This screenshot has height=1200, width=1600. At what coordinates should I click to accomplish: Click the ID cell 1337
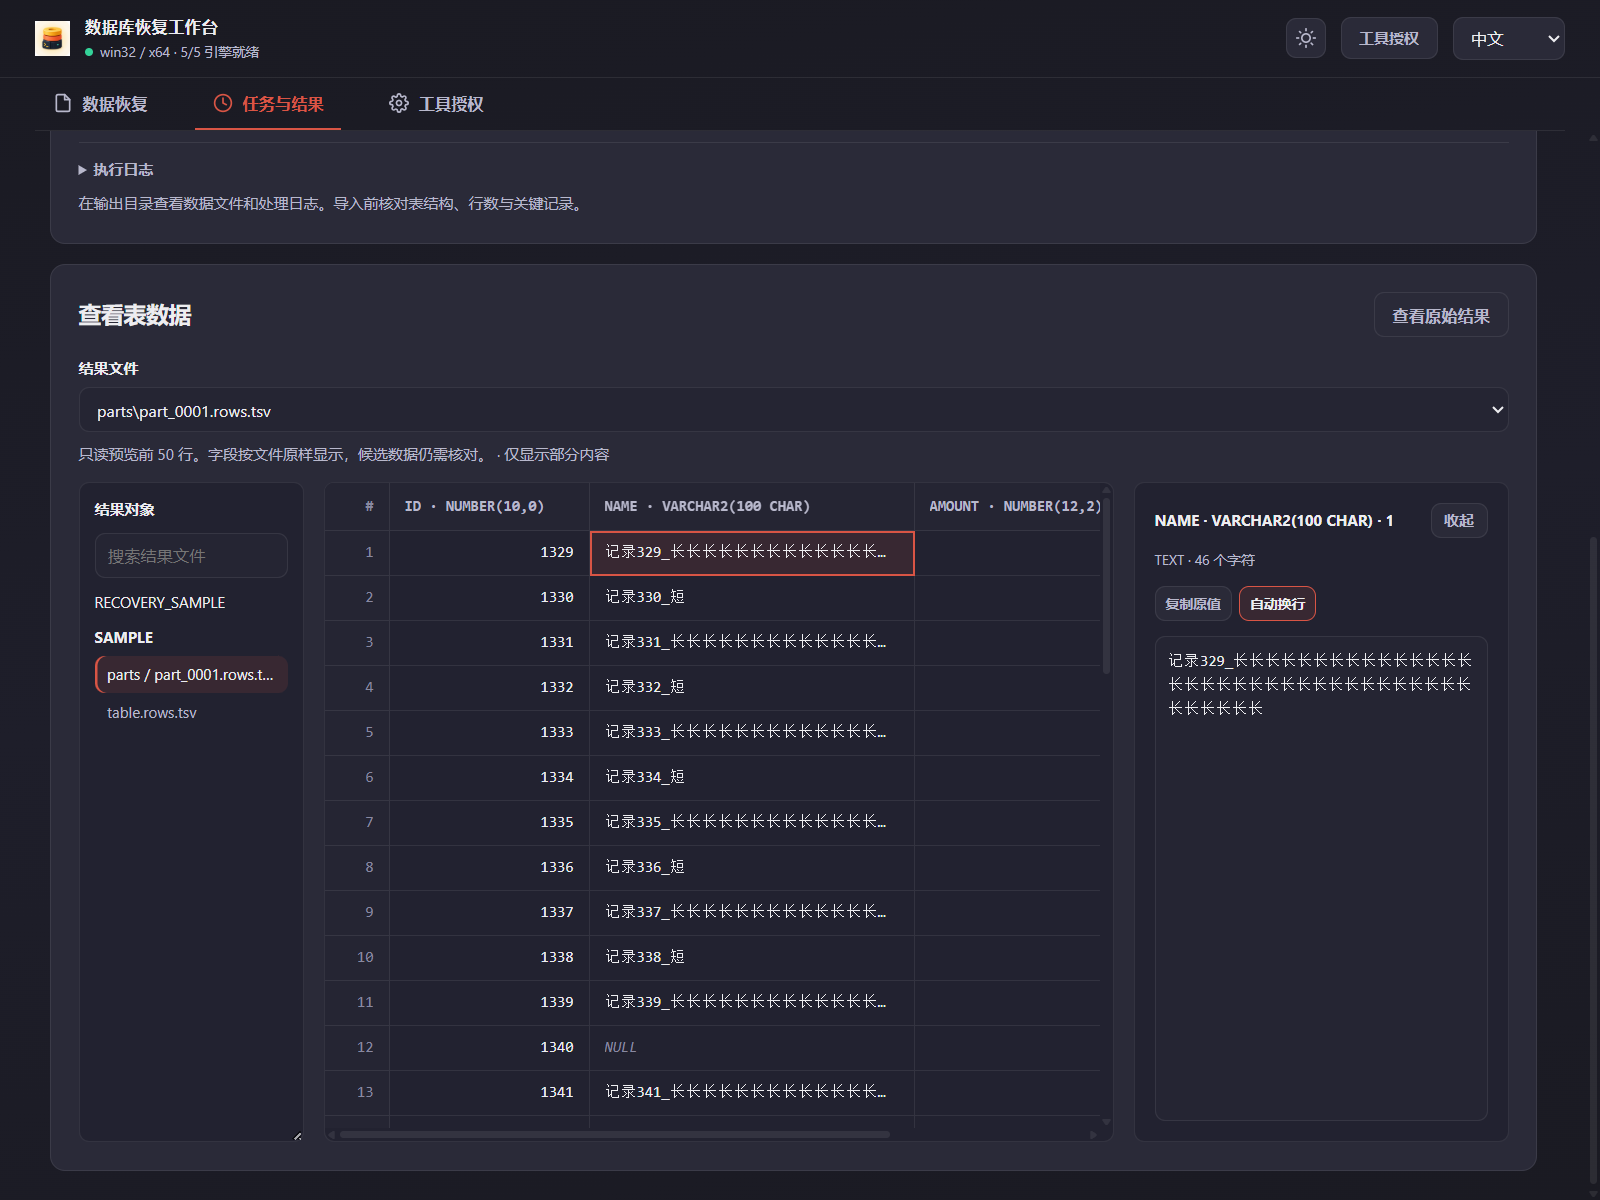tap(489, 913)
